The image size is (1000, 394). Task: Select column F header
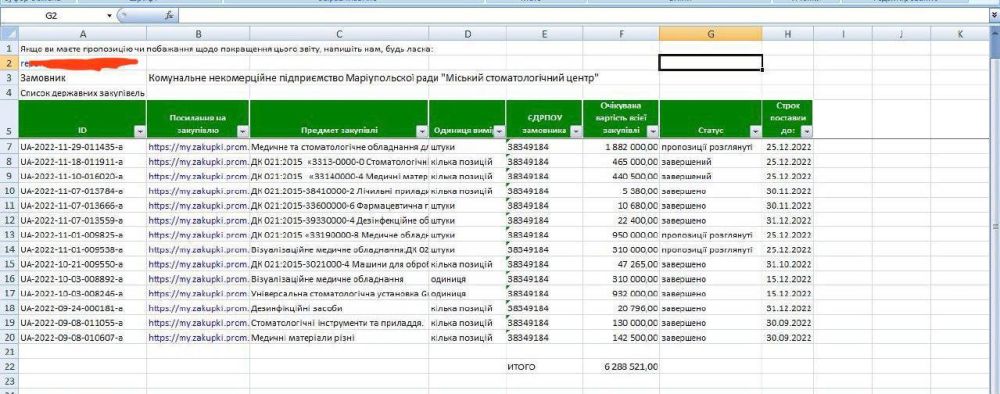point(621,34)
